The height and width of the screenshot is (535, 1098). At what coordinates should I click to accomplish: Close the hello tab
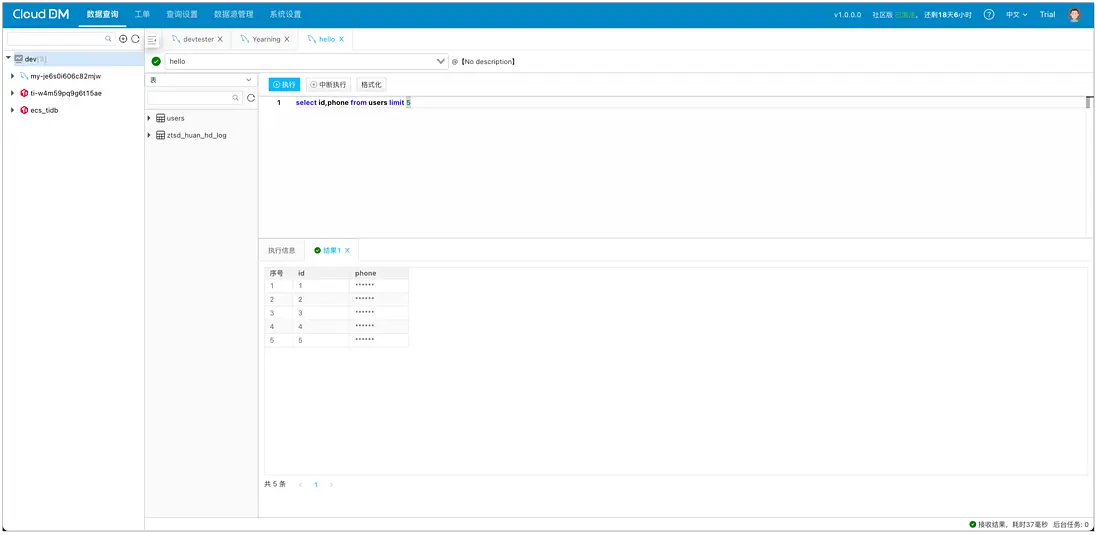click(x=341, y=39)
